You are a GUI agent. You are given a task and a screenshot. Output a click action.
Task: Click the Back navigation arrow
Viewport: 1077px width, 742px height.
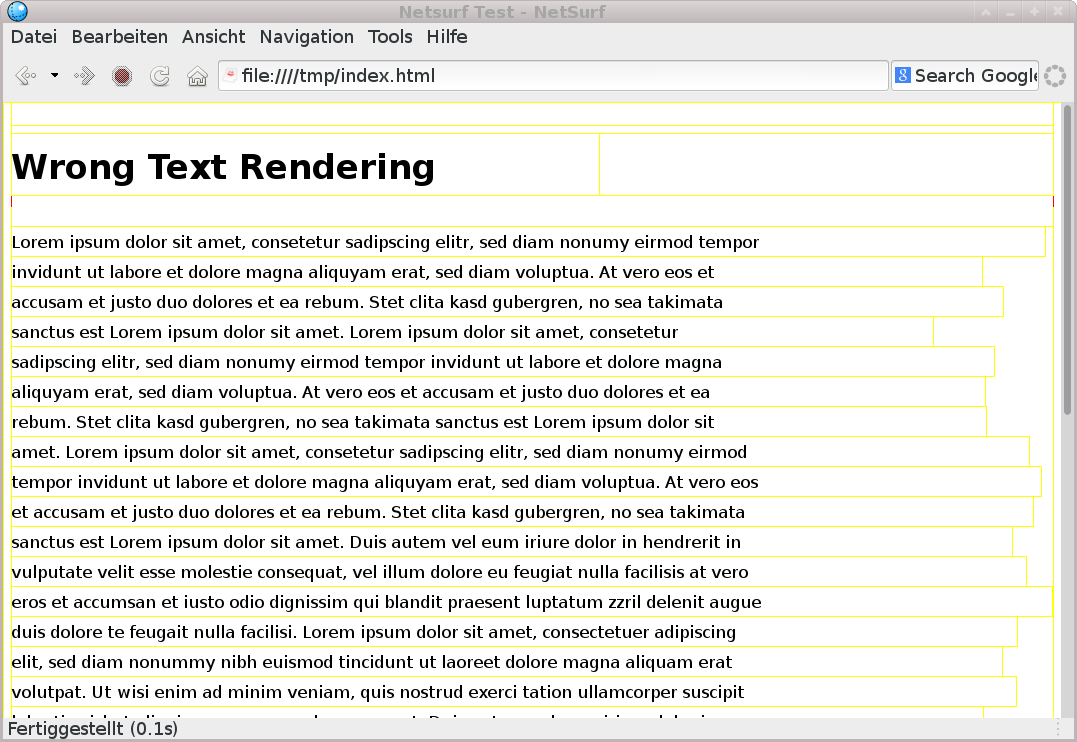point(26,76)
